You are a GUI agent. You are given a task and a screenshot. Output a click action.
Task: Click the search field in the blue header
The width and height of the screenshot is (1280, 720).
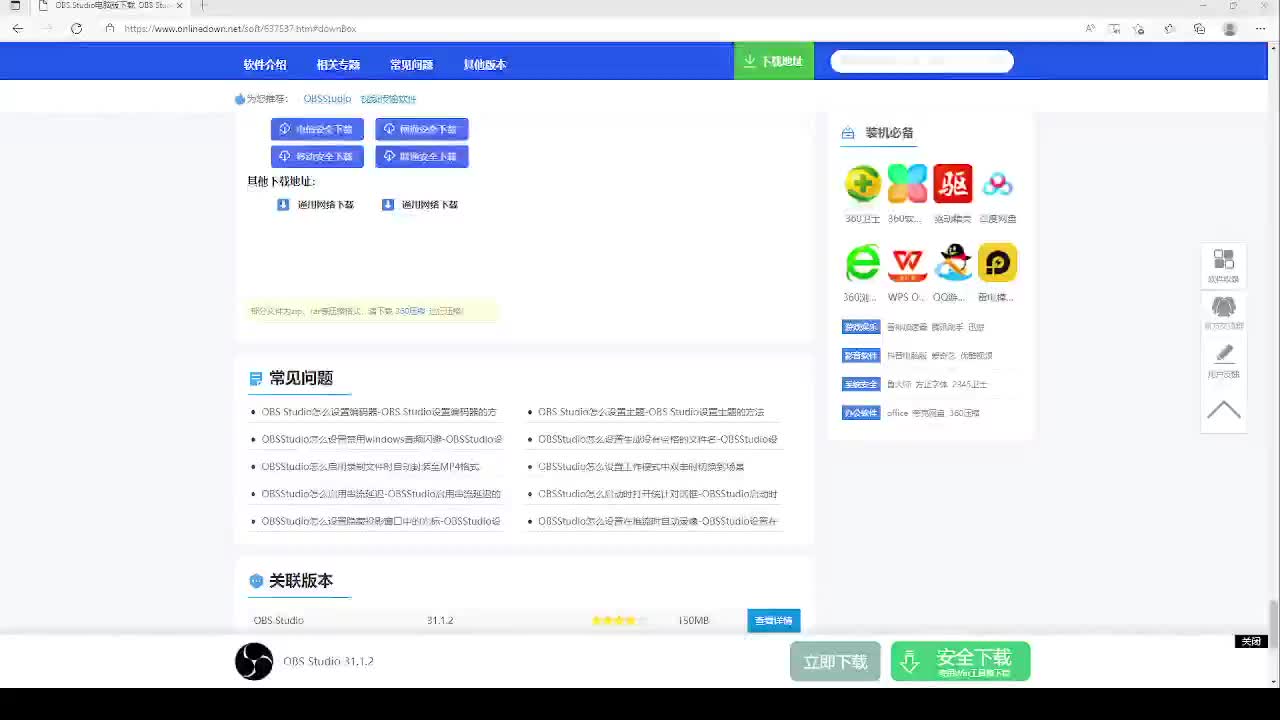[x=922, y=62]
